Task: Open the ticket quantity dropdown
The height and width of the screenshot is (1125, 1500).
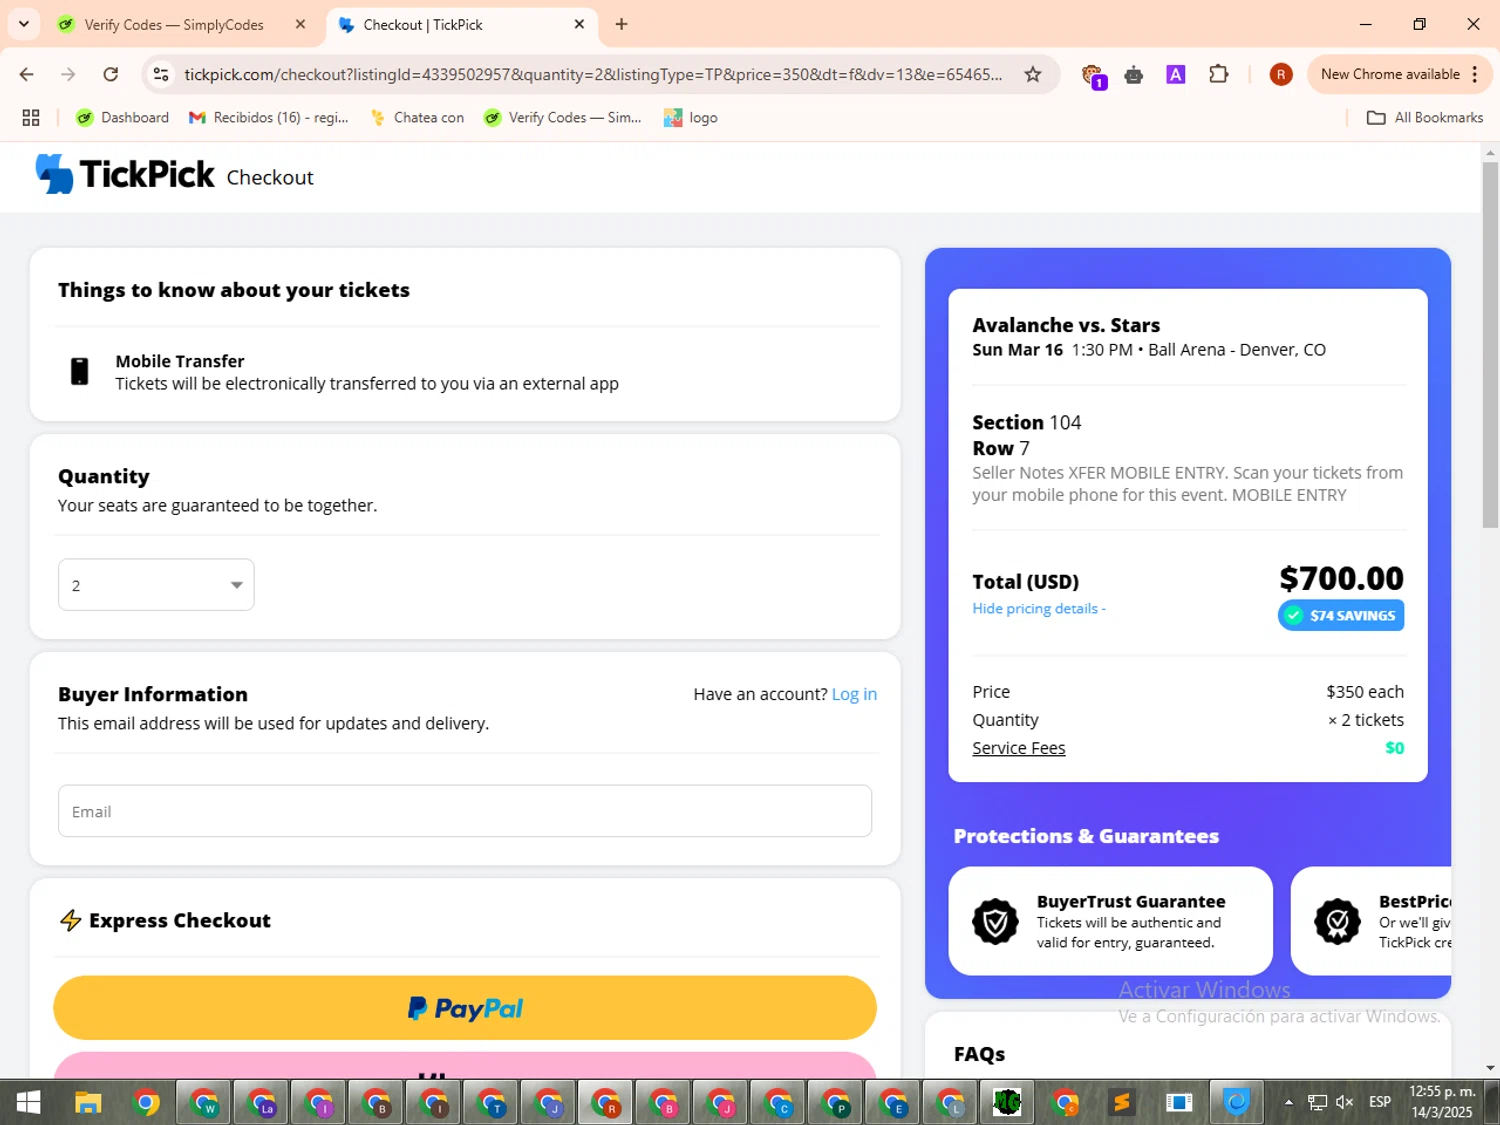Action: click(x=156, y=585)
